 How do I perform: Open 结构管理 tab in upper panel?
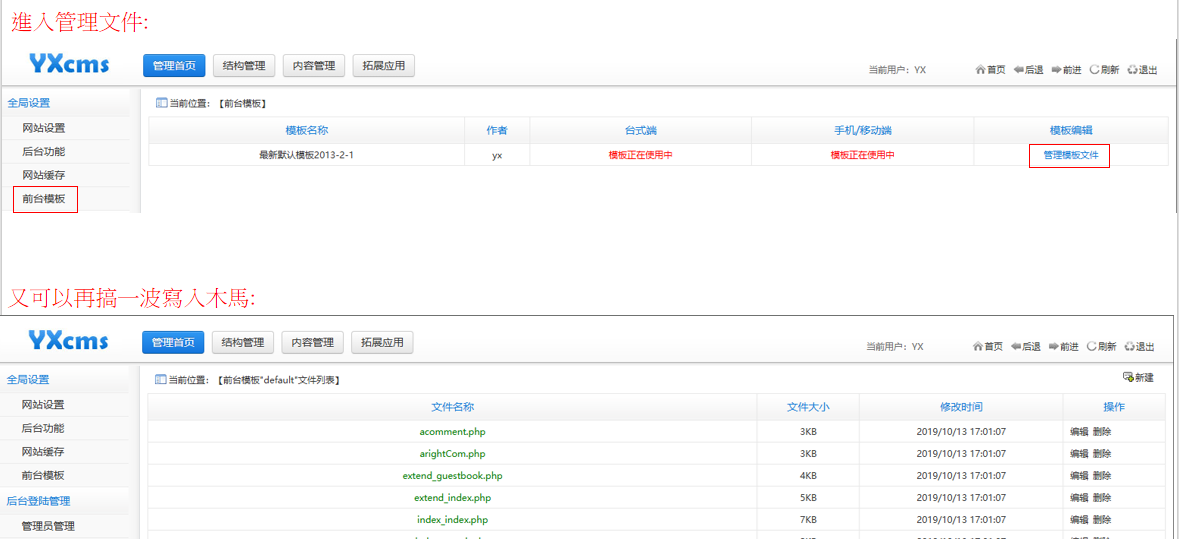point(244,65)
